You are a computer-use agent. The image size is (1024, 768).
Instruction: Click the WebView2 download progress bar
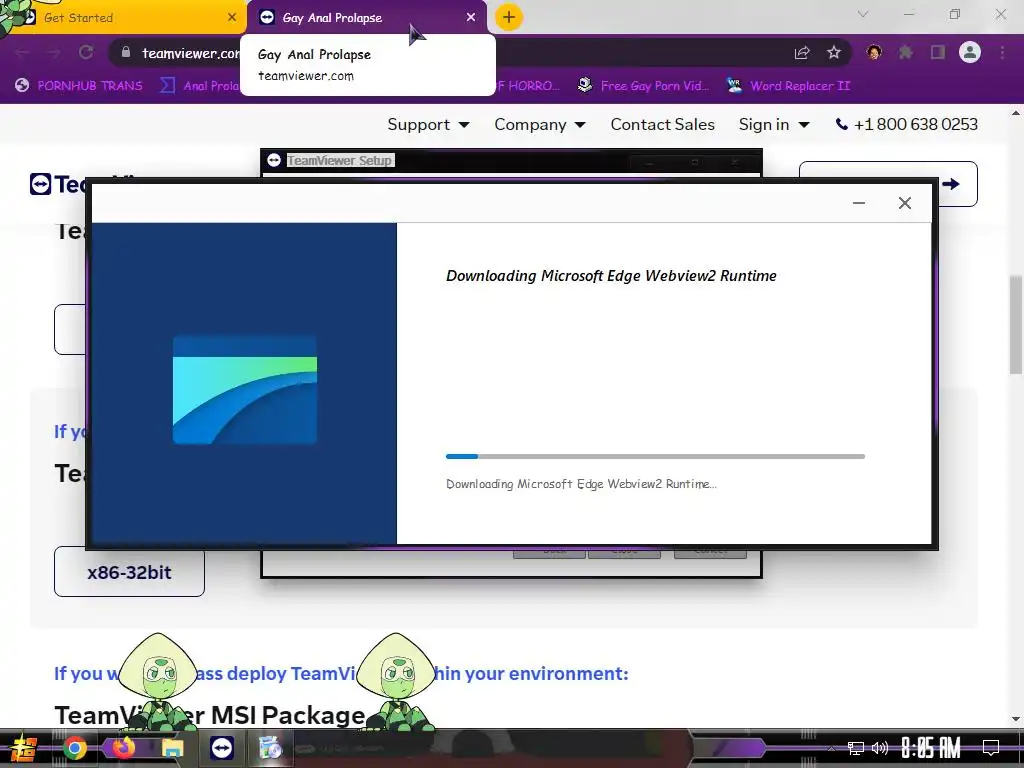(x=655, y=456)
